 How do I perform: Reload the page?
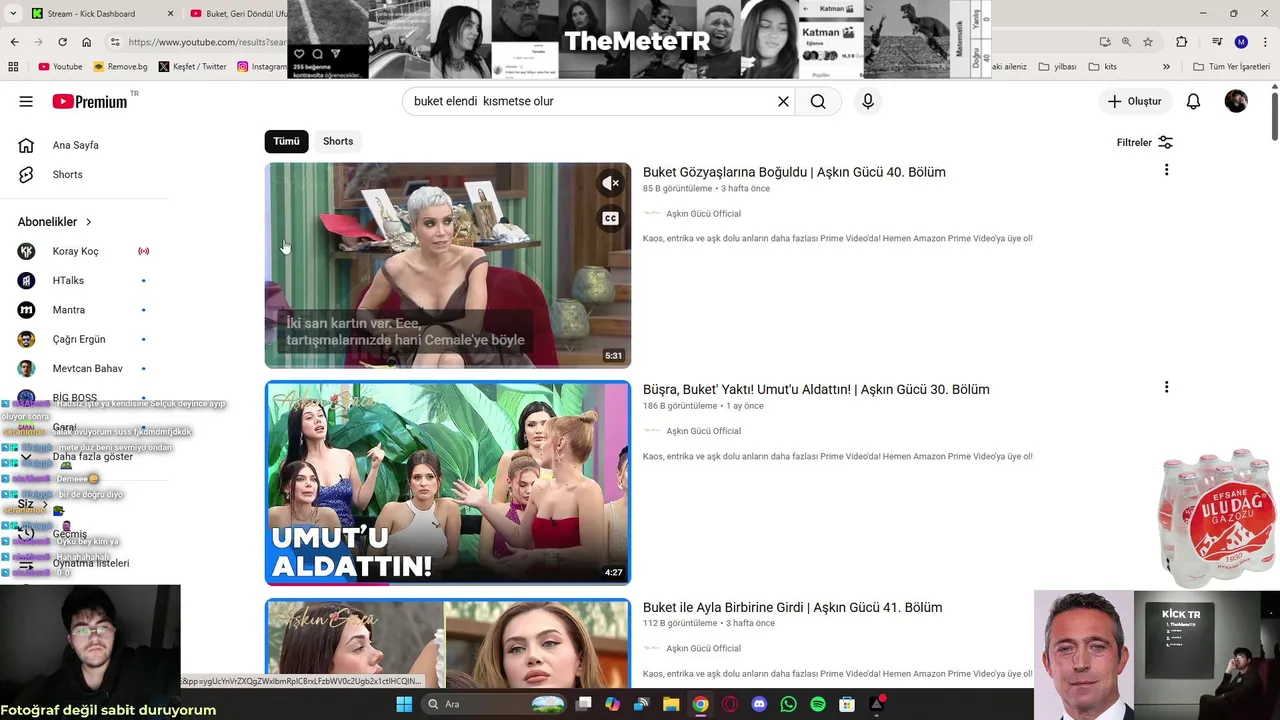(x=62, y=42)
